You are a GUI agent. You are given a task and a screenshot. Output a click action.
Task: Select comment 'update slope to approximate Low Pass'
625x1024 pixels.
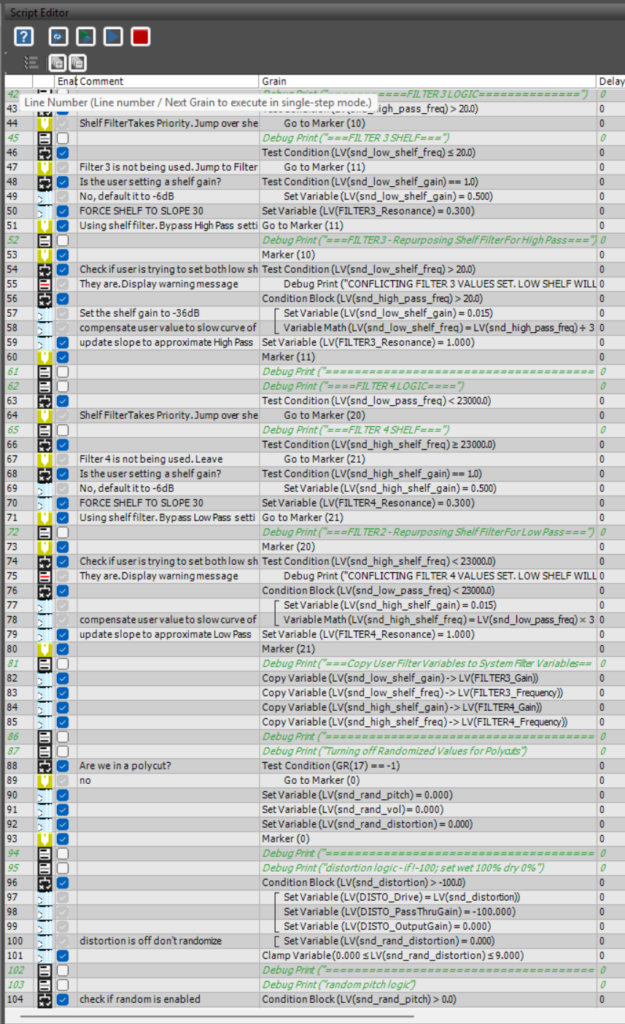(165, 634)
